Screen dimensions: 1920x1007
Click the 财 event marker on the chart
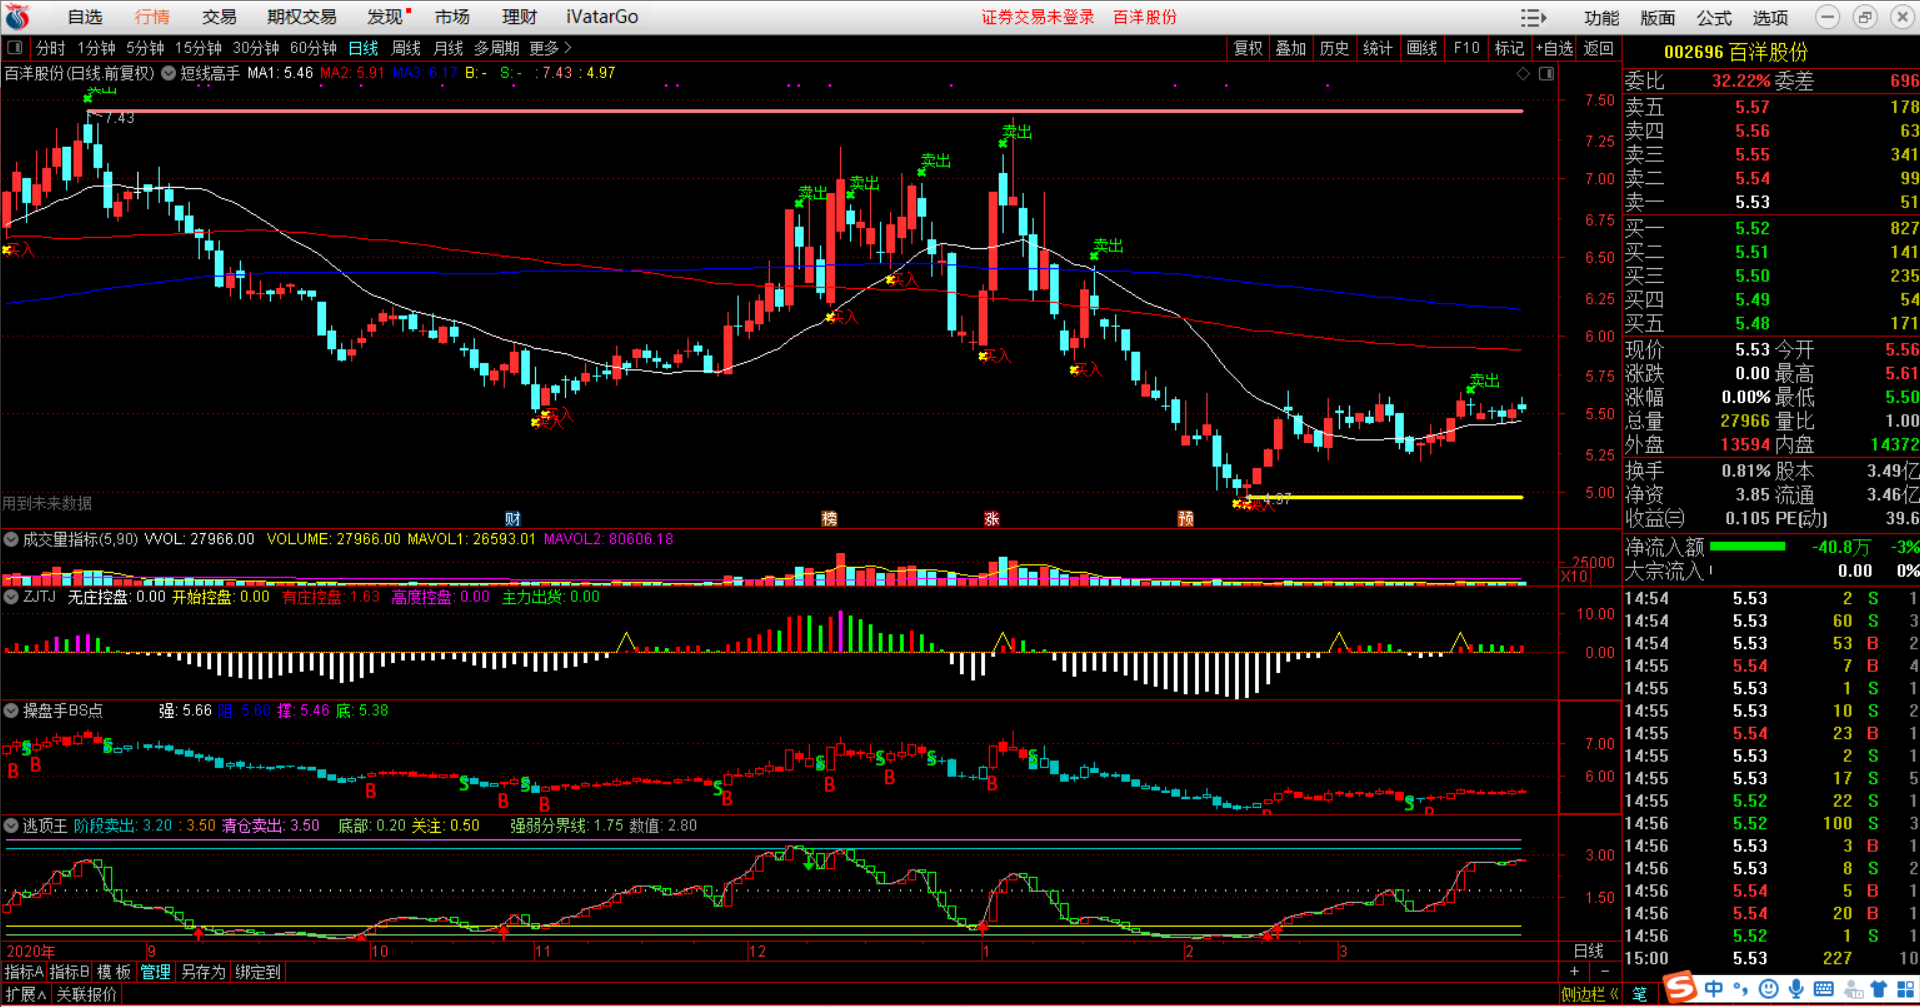tap(513, 518)
